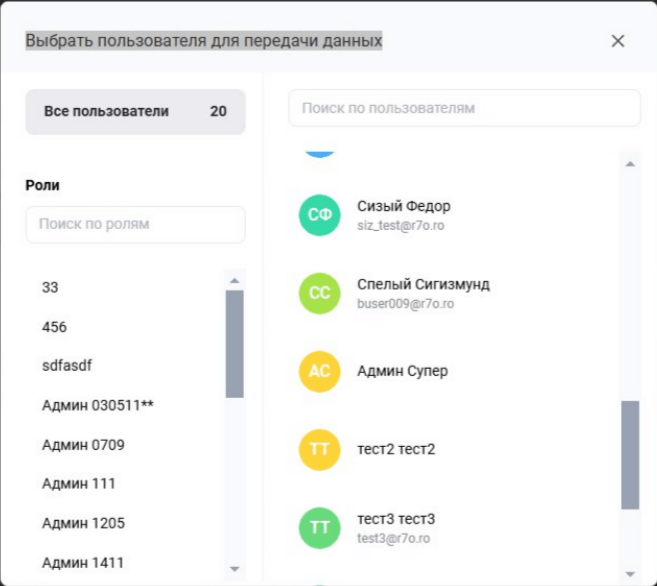Click the СФ avatar of Сизый Федор
657x586 pixels.
point(319,215)
